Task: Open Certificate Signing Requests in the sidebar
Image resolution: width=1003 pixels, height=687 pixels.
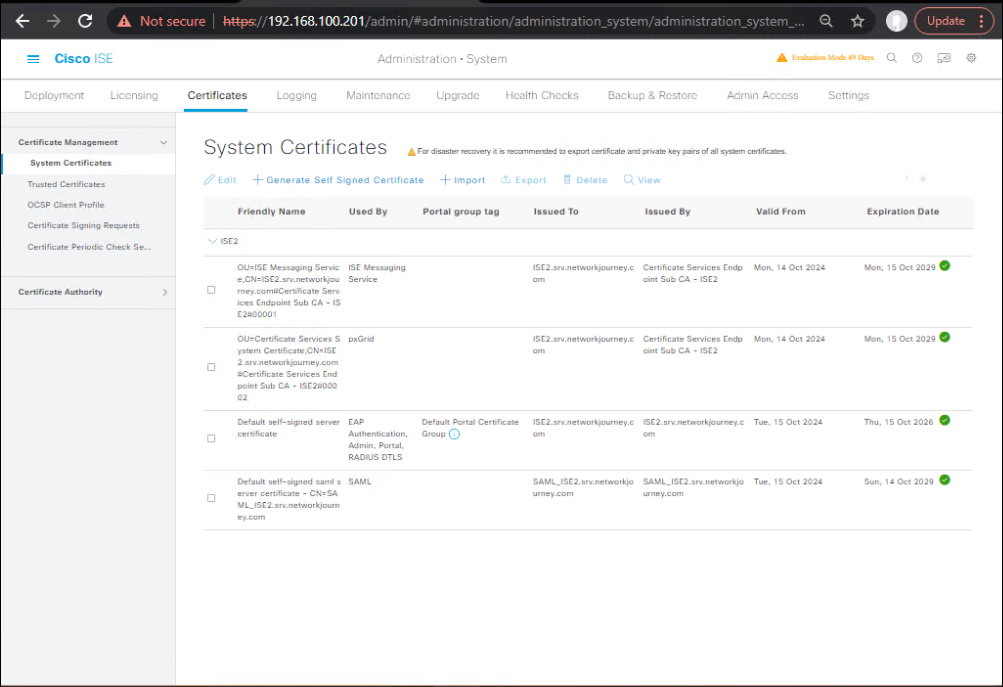Action: point(83,225)
